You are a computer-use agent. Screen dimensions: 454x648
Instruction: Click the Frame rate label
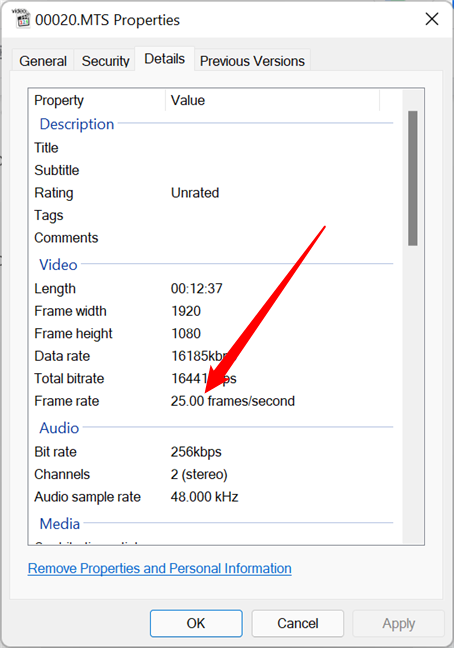(67, 401)
